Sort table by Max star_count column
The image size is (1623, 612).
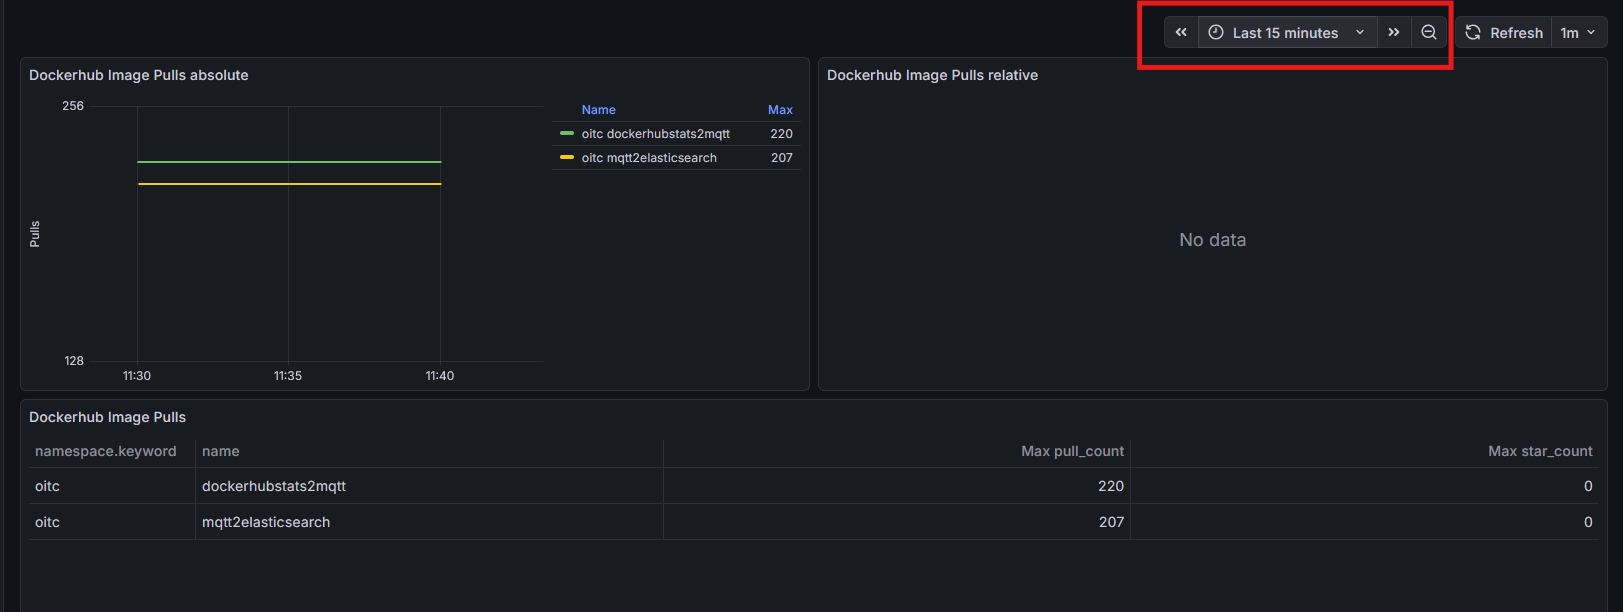click(x=1540, y=452)
